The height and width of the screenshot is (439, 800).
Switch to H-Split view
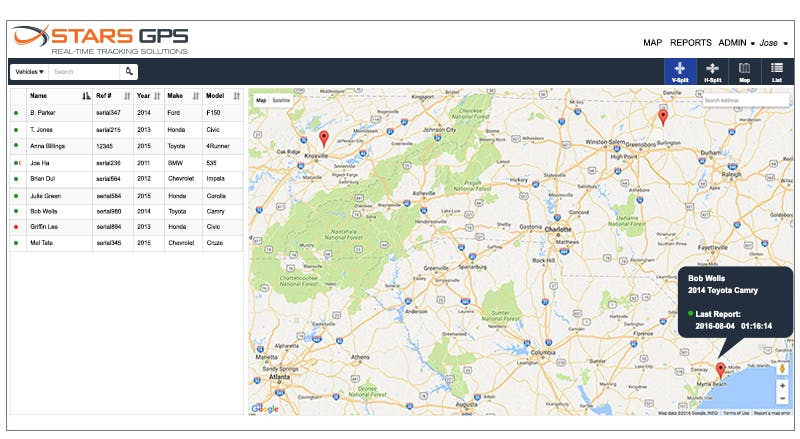coord(712,72)
